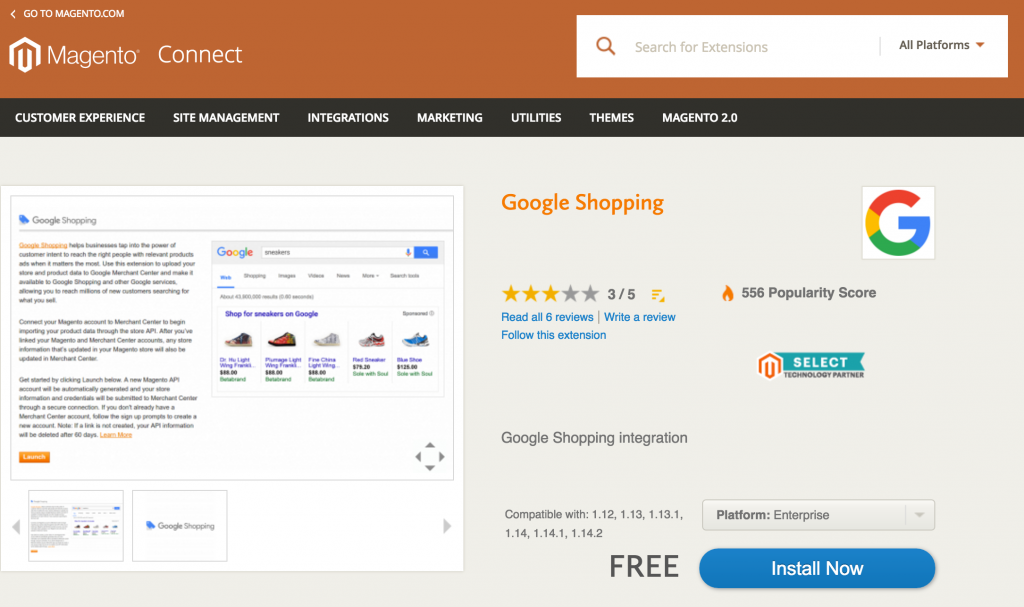Click the 556 Popularity Score text
Image resolution: width=1024 pixels, height=607 pixels.
[x=808, y=293]
